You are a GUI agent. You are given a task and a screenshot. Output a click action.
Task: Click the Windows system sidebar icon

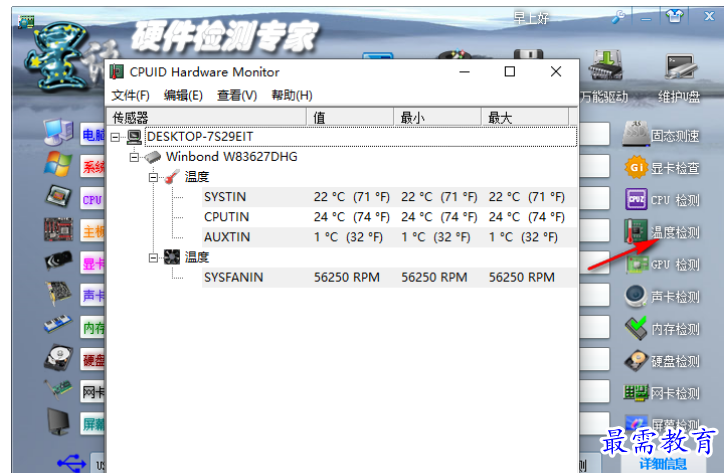[x=58, y=164]
